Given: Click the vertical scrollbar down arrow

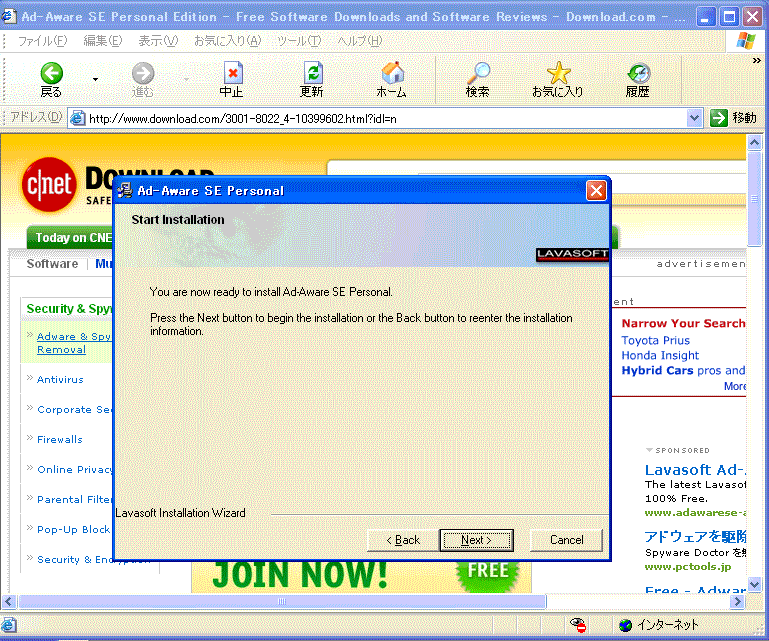Looking at the screenshot, I should pos(754,584).
